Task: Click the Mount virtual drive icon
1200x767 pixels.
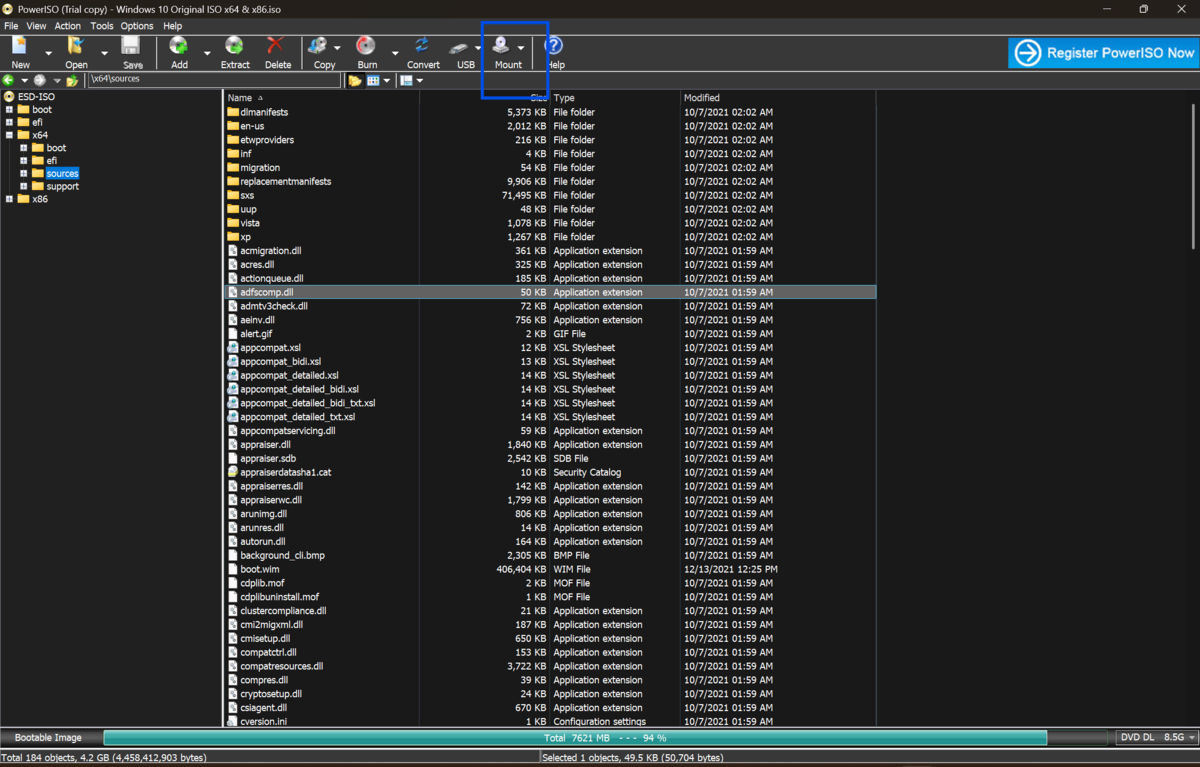Action: [x=502, y=46]
